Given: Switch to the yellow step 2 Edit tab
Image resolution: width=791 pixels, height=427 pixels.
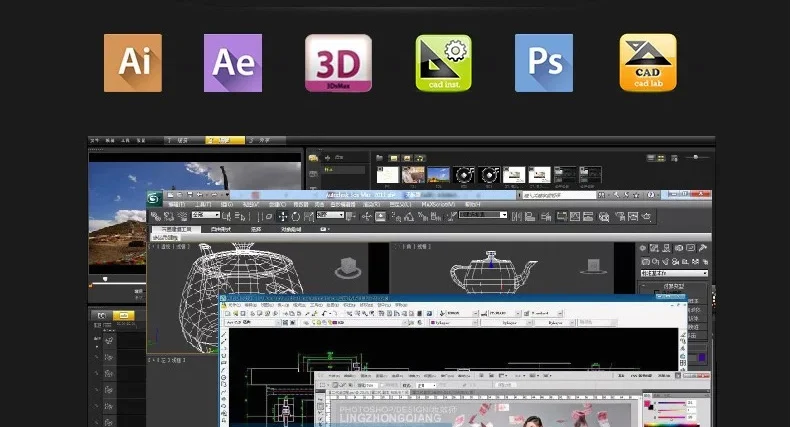Looking at the screenshot, I should pyautogui.click(x=224, y=140).
